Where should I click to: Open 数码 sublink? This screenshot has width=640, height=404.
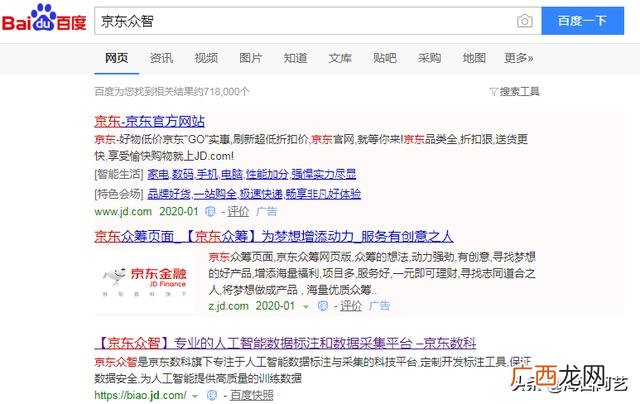[x=182, y=175]
